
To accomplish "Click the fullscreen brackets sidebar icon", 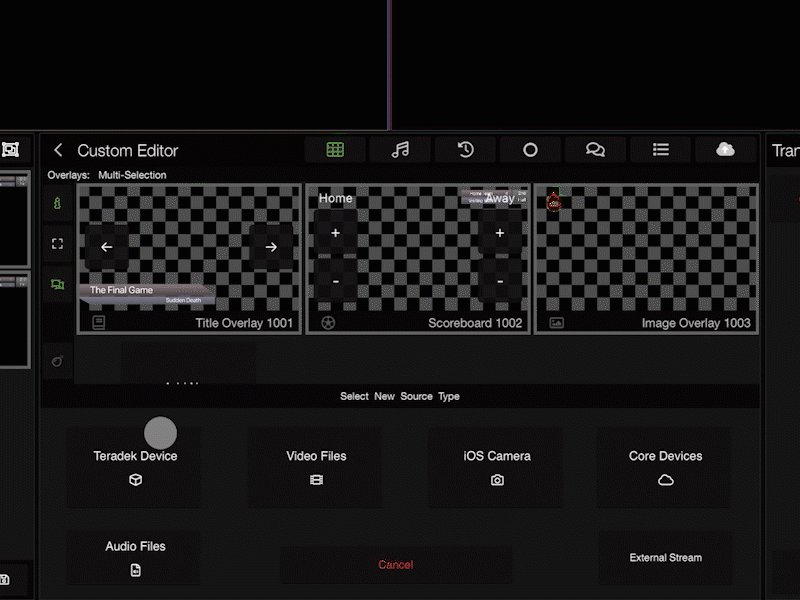I will pos(57,243).
